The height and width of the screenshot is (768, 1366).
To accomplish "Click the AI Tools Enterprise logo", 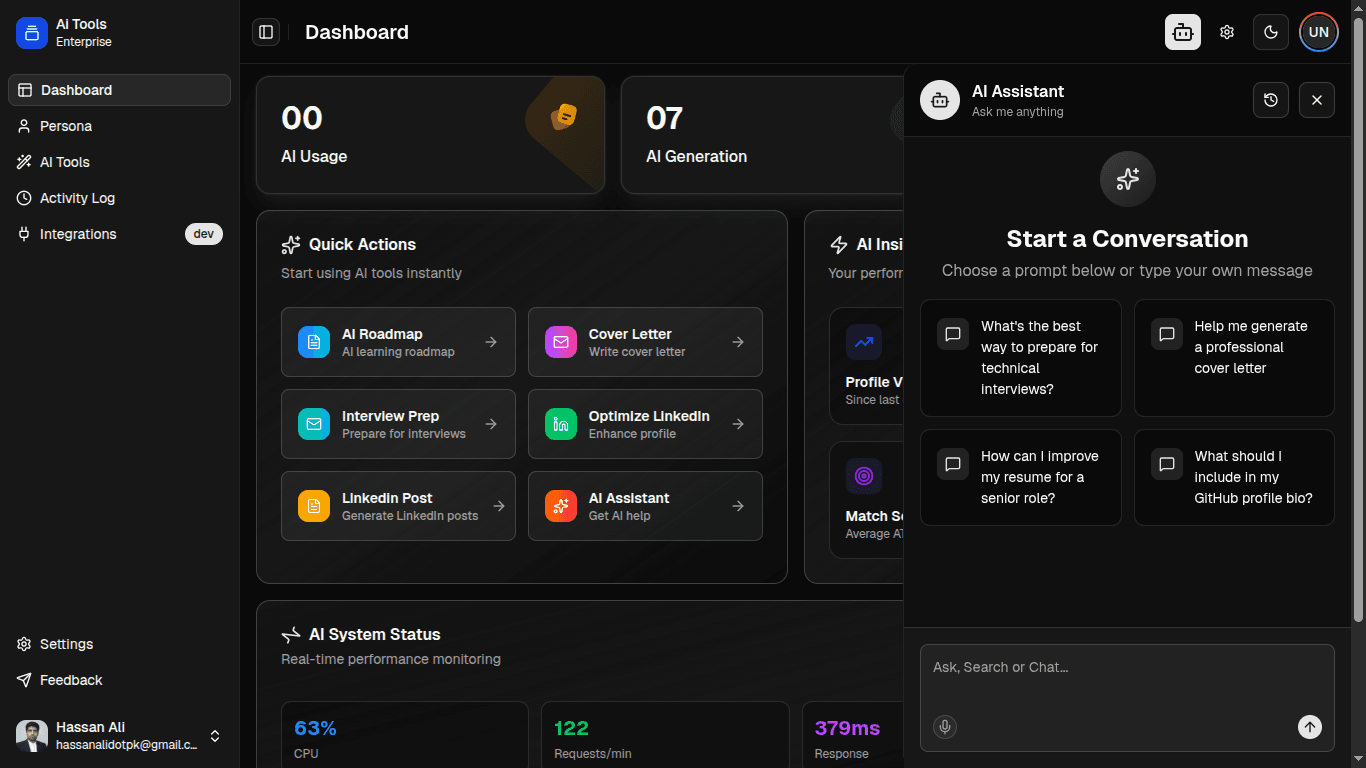I will (32, 32).
